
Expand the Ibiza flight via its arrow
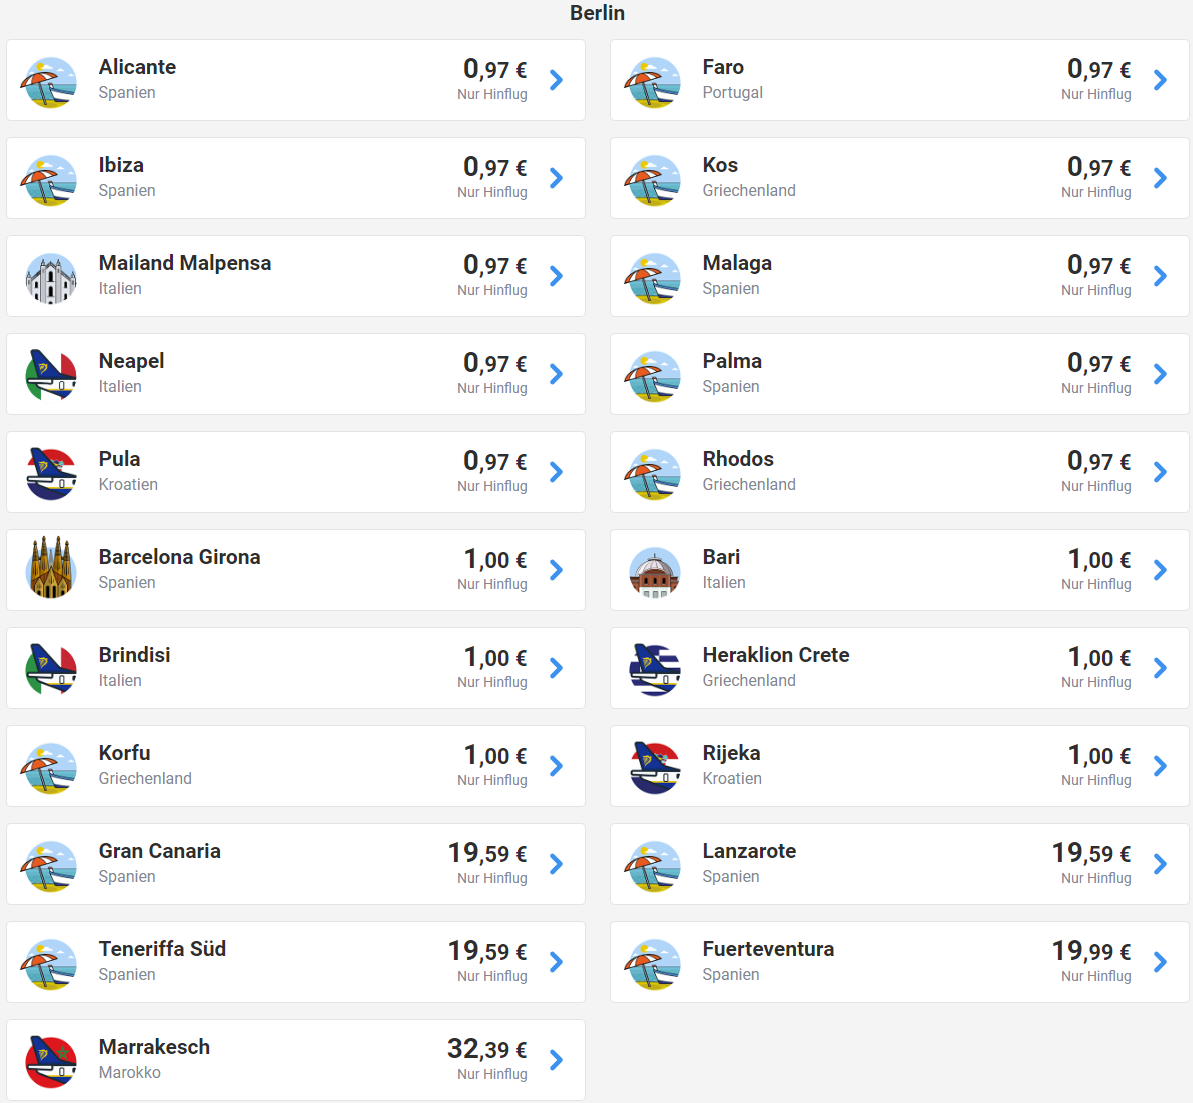click(556, 178)
